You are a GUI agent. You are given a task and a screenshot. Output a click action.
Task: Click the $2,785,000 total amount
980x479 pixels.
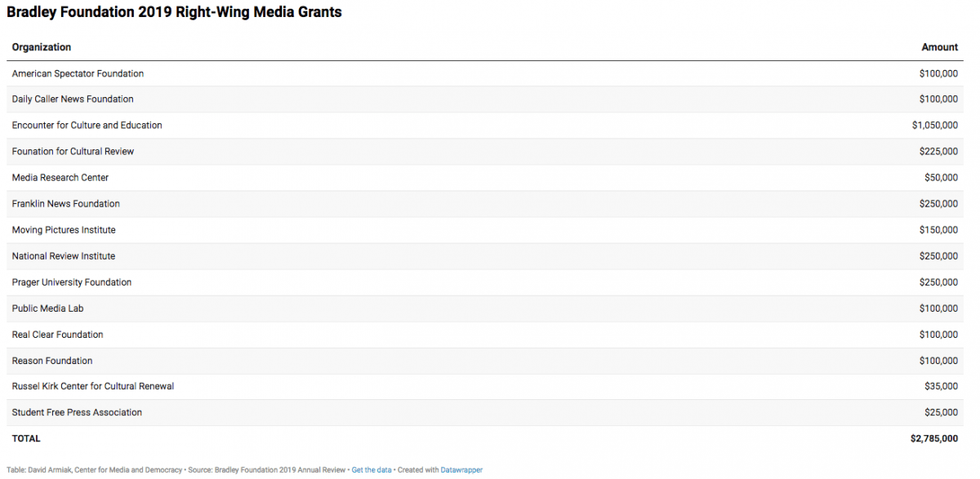tap(934, 438)
